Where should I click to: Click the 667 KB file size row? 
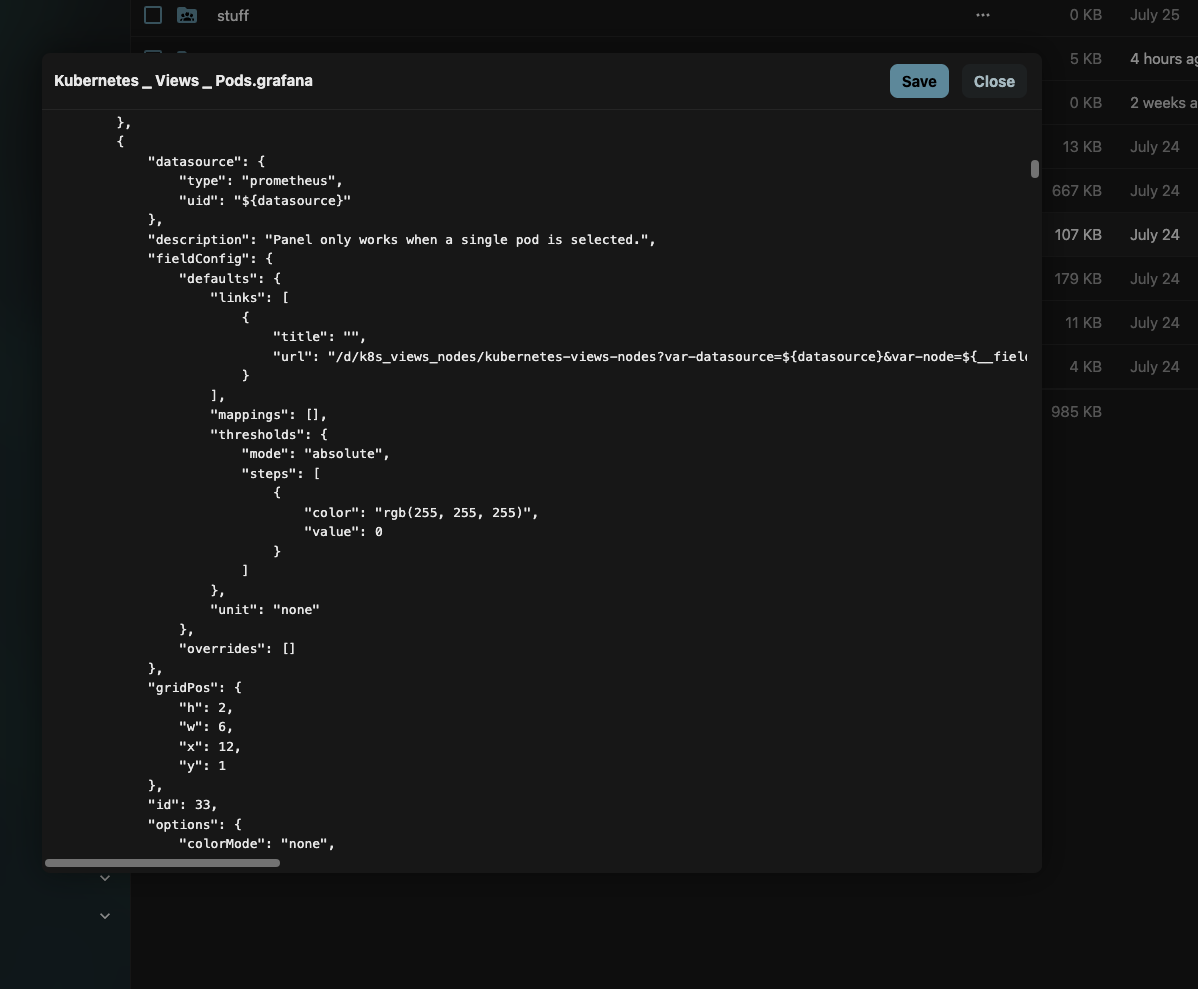point(1077,191)
